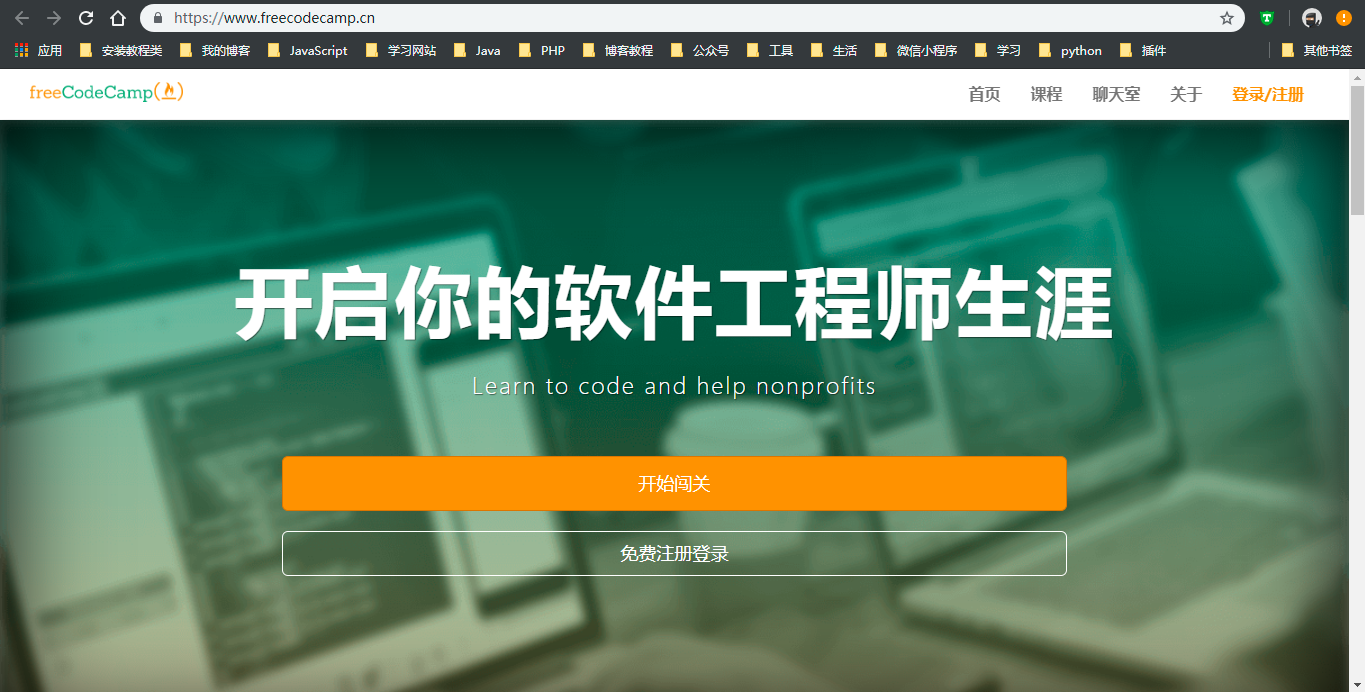The width and height of the screenshot is (1365, 692).
Task: Click the orange 开始闯关 button
Action: click(x=674, y=484)
